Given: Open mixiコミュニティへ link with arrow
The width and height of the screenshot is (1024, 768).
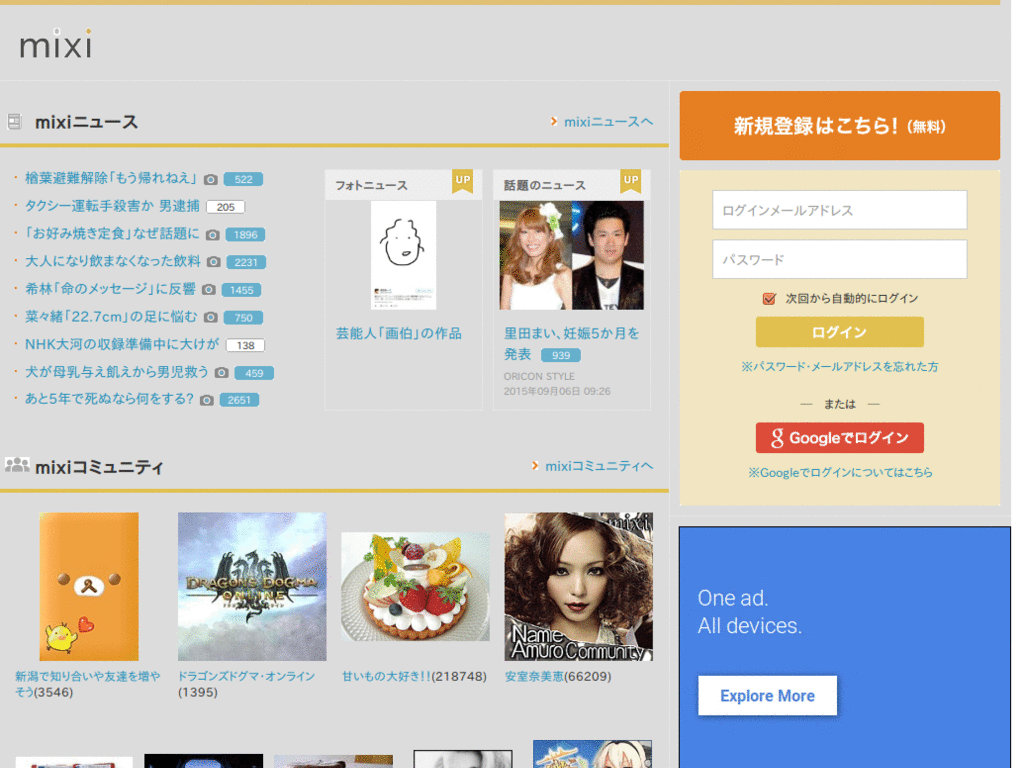Looking at the screenshot, I should coord(592,466).
